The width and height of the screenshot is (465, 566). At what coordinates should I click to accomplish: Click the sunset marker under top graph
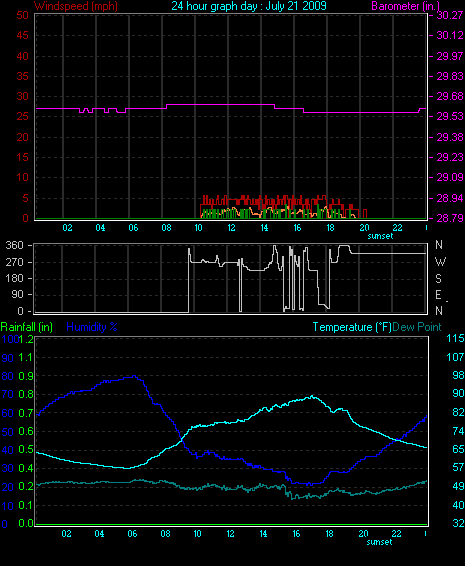(x=380, y=236)
